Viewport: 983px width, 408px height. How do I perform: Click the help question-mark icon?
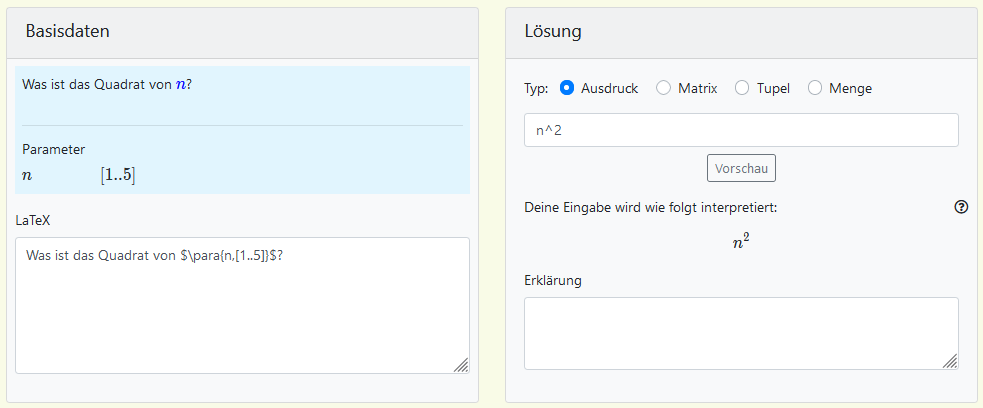961,208
